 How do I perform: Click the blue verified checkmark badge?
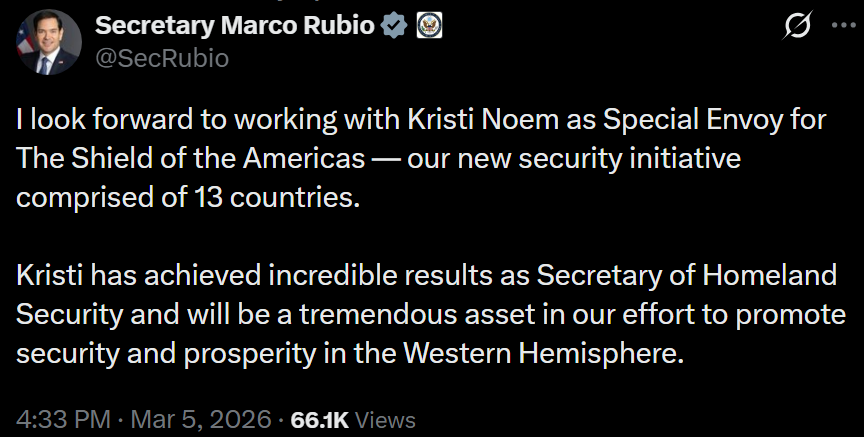coord(392,27)
